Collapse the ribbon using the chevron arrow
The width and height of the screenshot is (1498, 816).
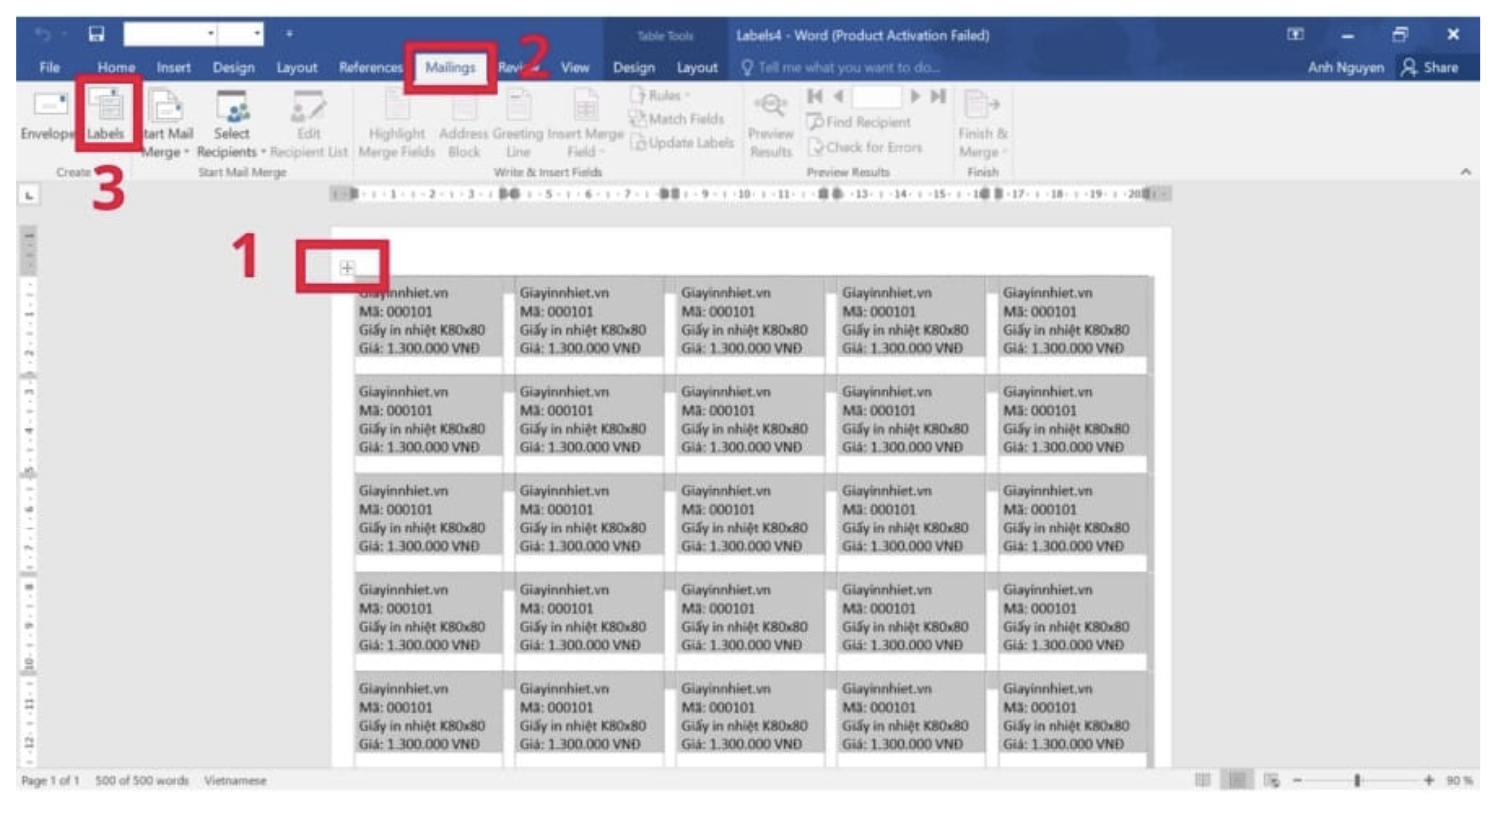(1465, 172)
